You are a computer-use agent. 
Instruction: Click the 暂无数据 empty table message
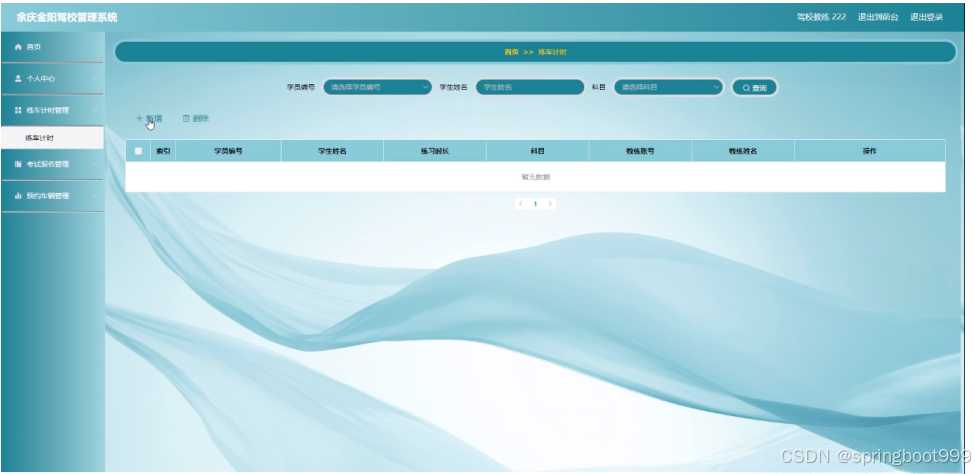(535, 177)
